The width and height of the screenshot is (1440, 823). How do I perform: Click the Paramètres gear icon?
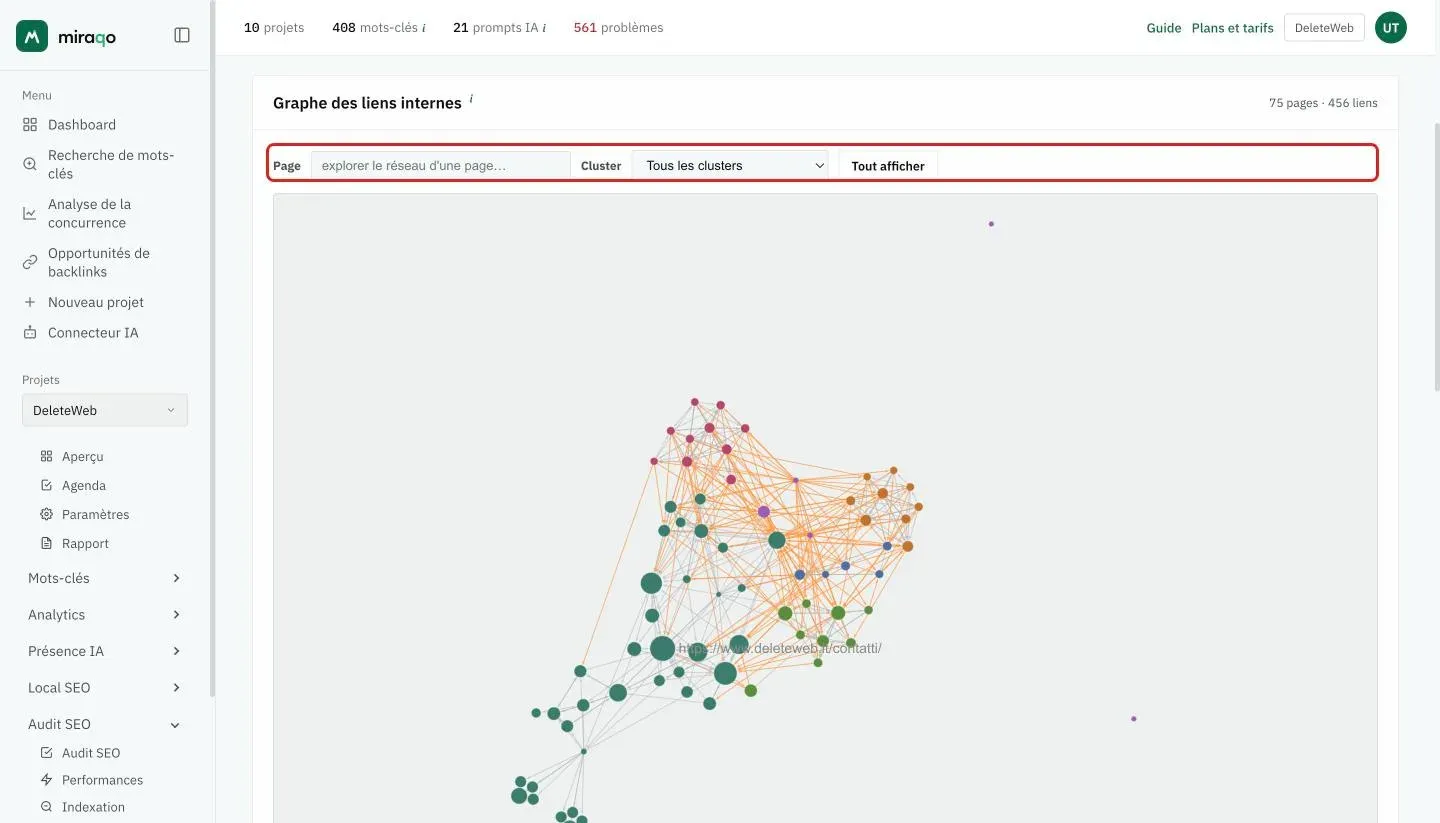click(x=46, y=514)
